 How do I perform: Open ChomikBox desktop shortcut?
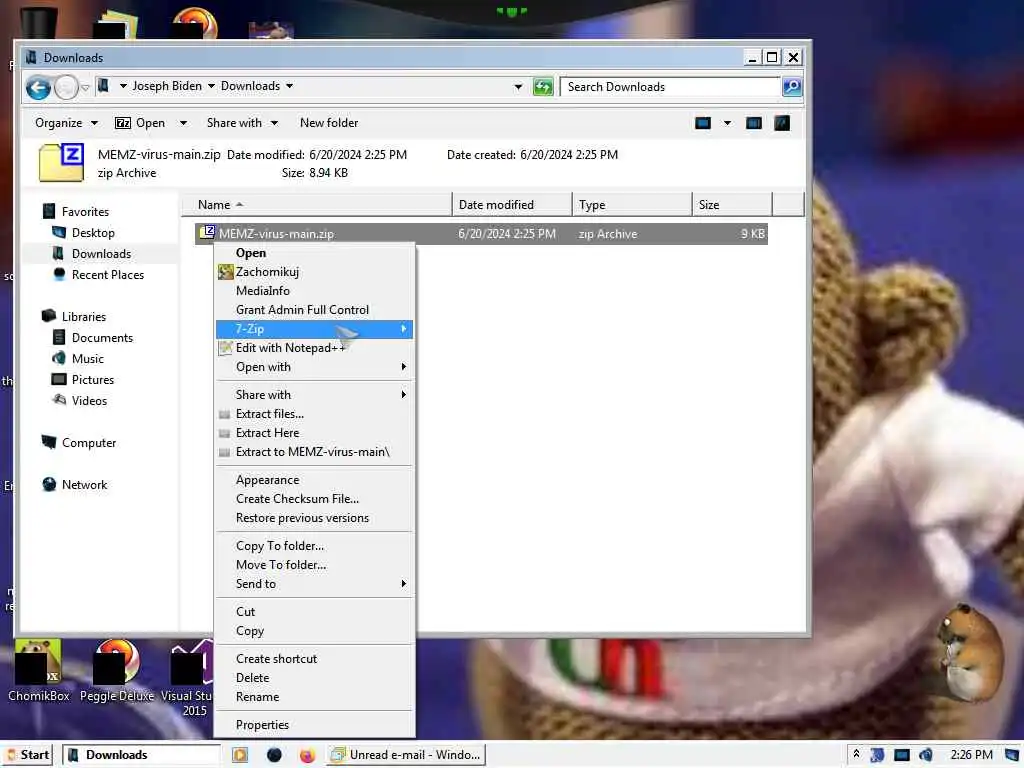coord(38,670)
